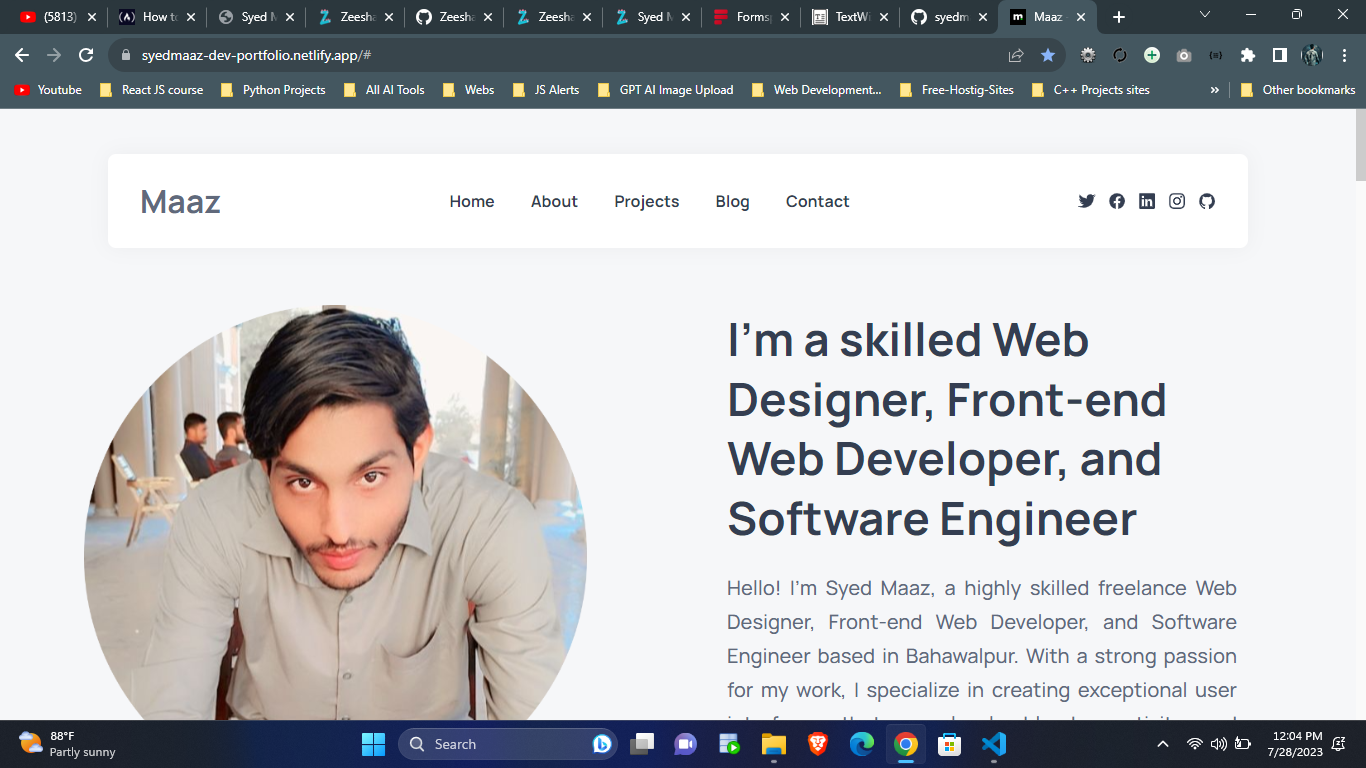
Task: Open the Youtube bookmark
Action: (48, 90)
